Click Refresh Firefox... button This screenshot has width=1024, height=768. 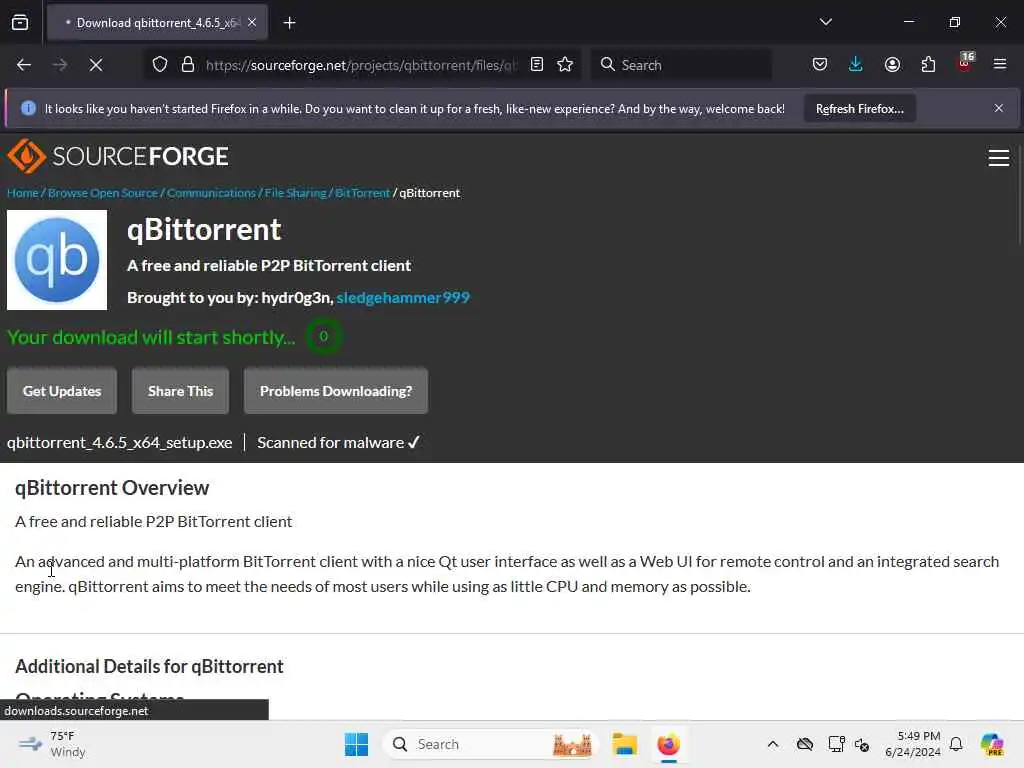tap(859, 108)
